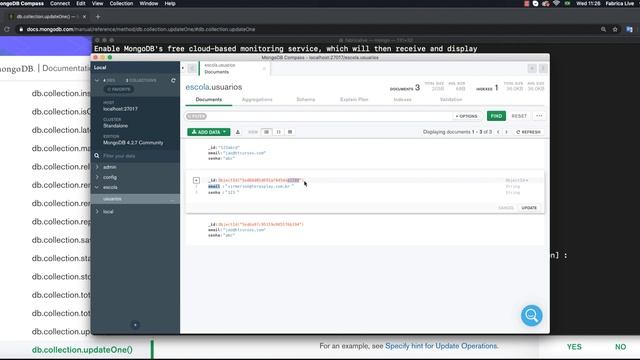Open the View menu

[x=97, y=3]
